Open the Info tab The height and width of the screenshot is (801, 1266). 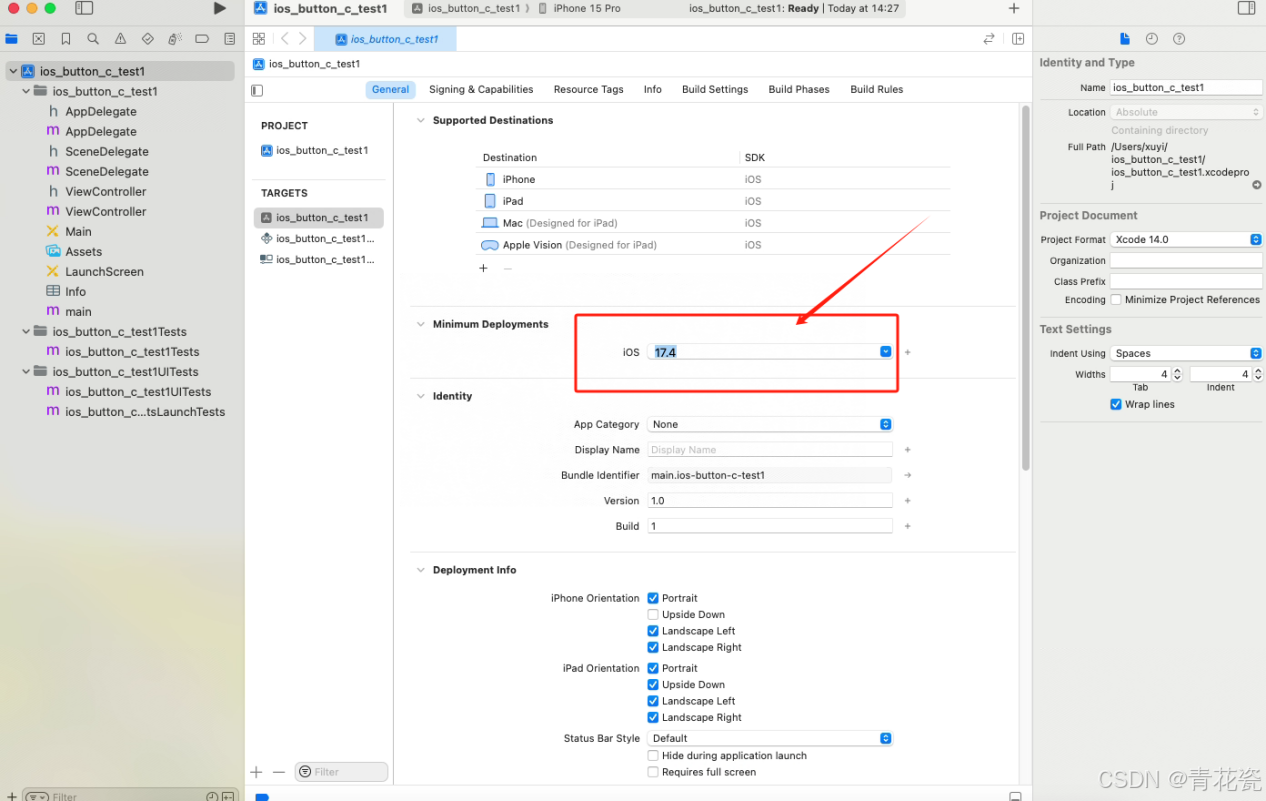(652, 89)
